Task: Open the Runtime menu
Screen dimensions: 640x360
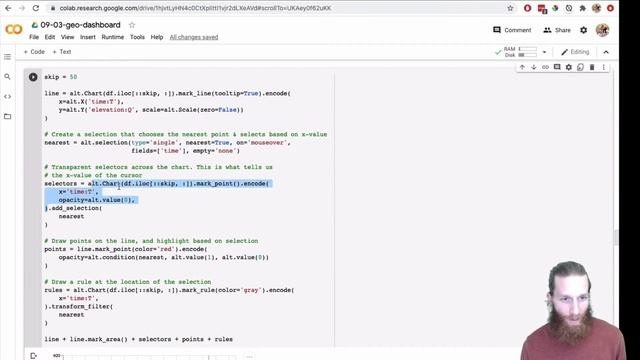Action: tap(113, 37)
